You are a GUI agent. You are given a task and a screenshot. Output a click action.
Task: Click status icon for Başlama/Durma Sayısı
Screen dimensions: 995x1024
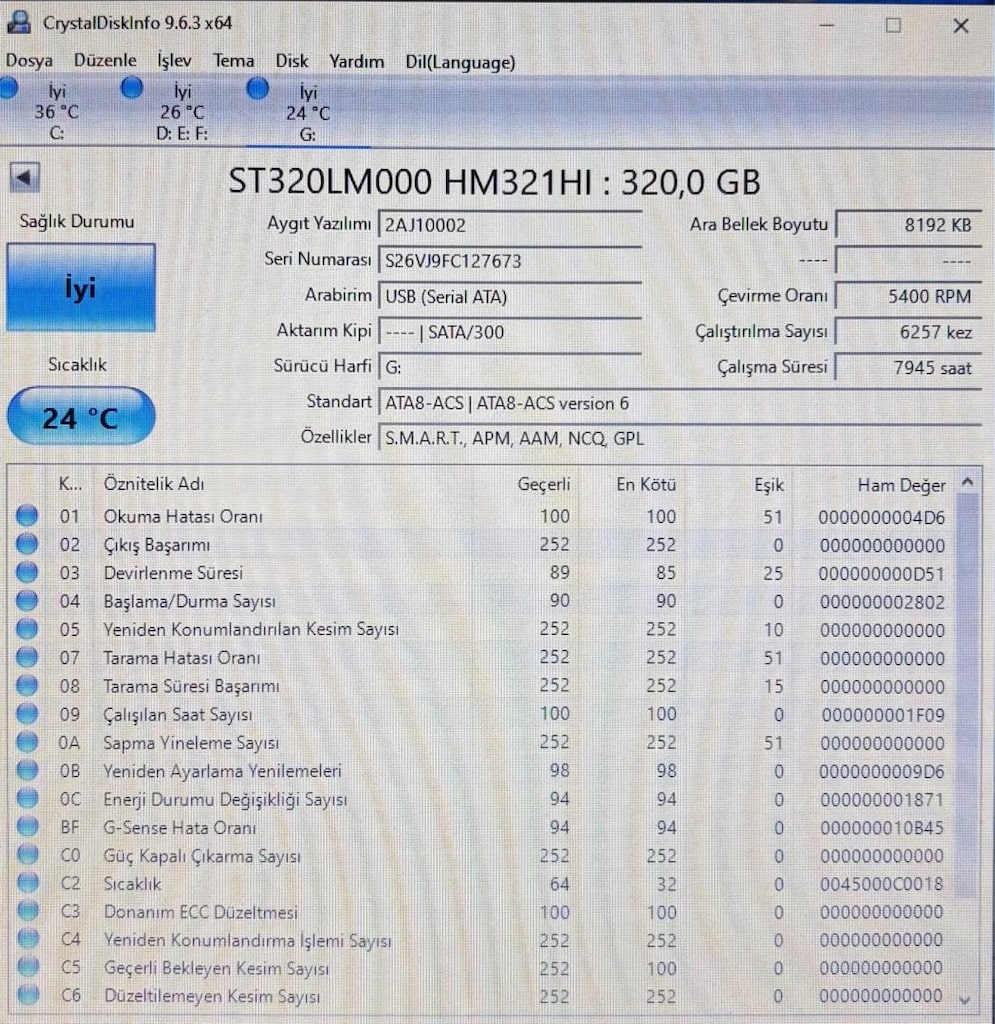[27, 601]
